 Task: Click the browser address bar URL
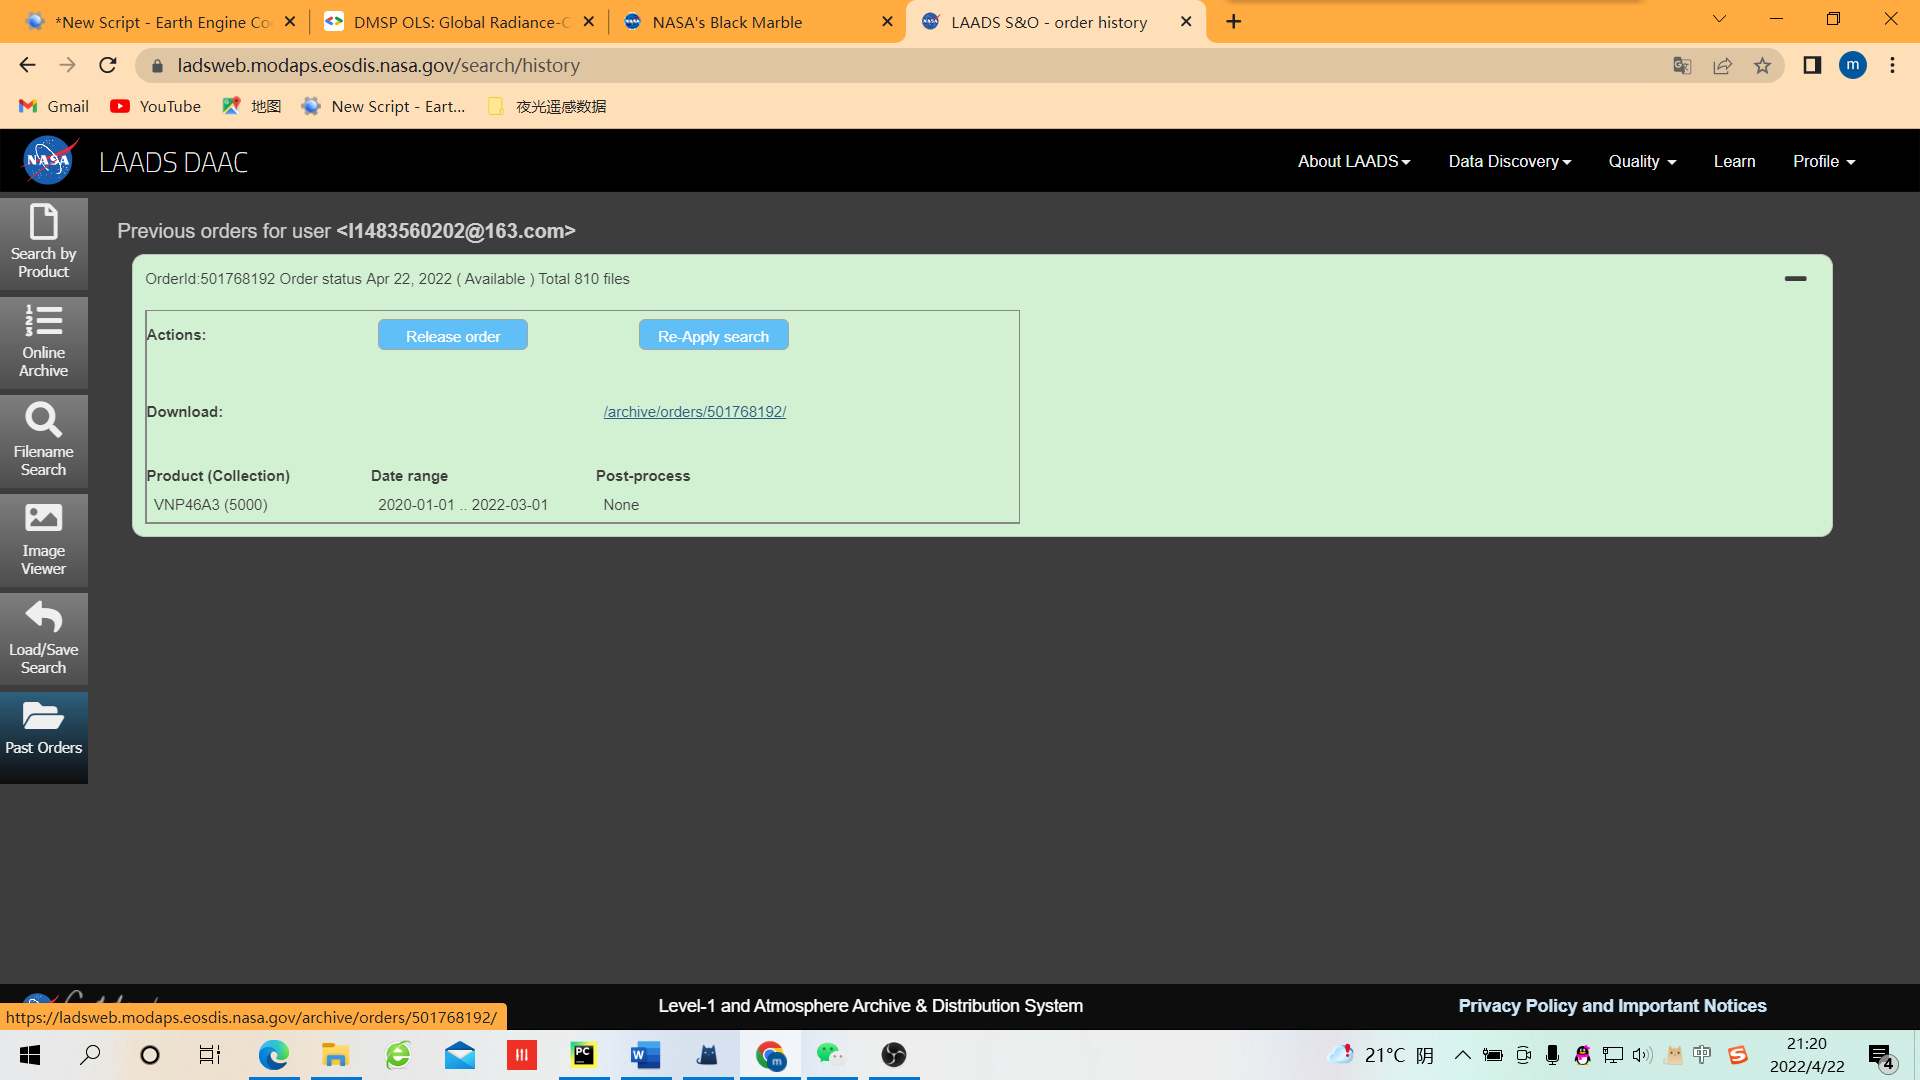pos(378,66)
